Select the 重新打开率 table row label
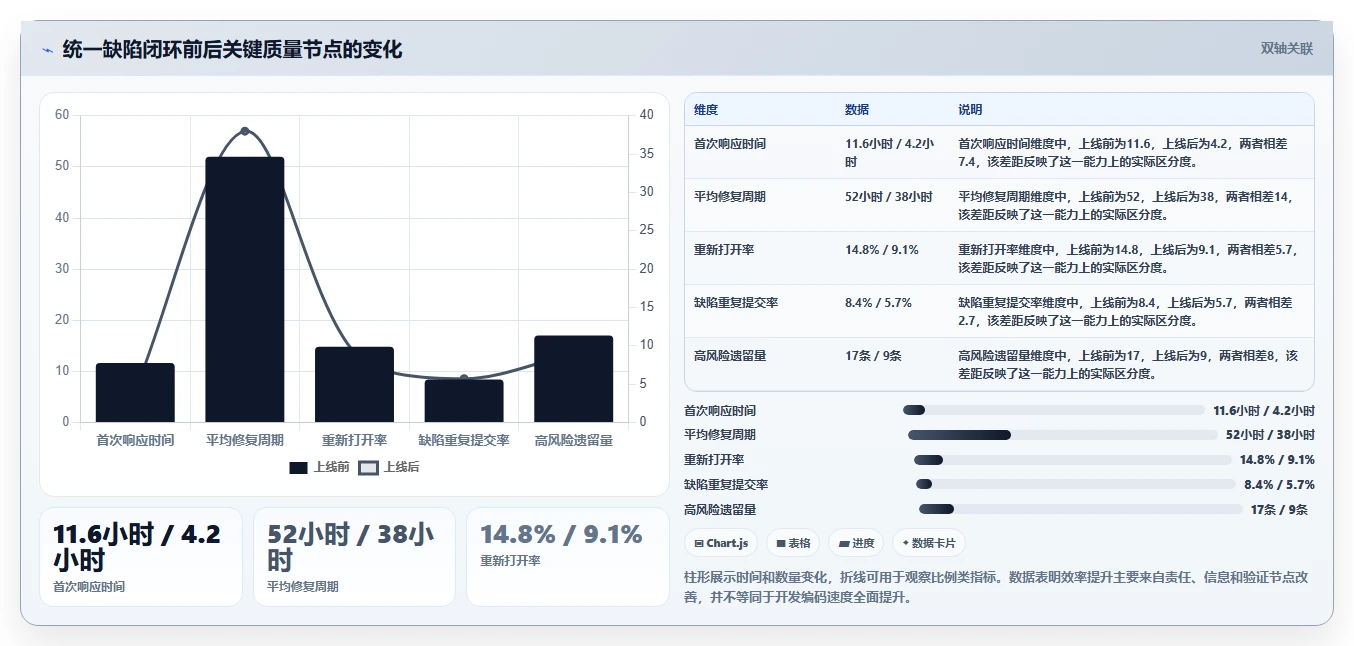The height and width of the screenshot is (646, 1354). pos(724,250)
